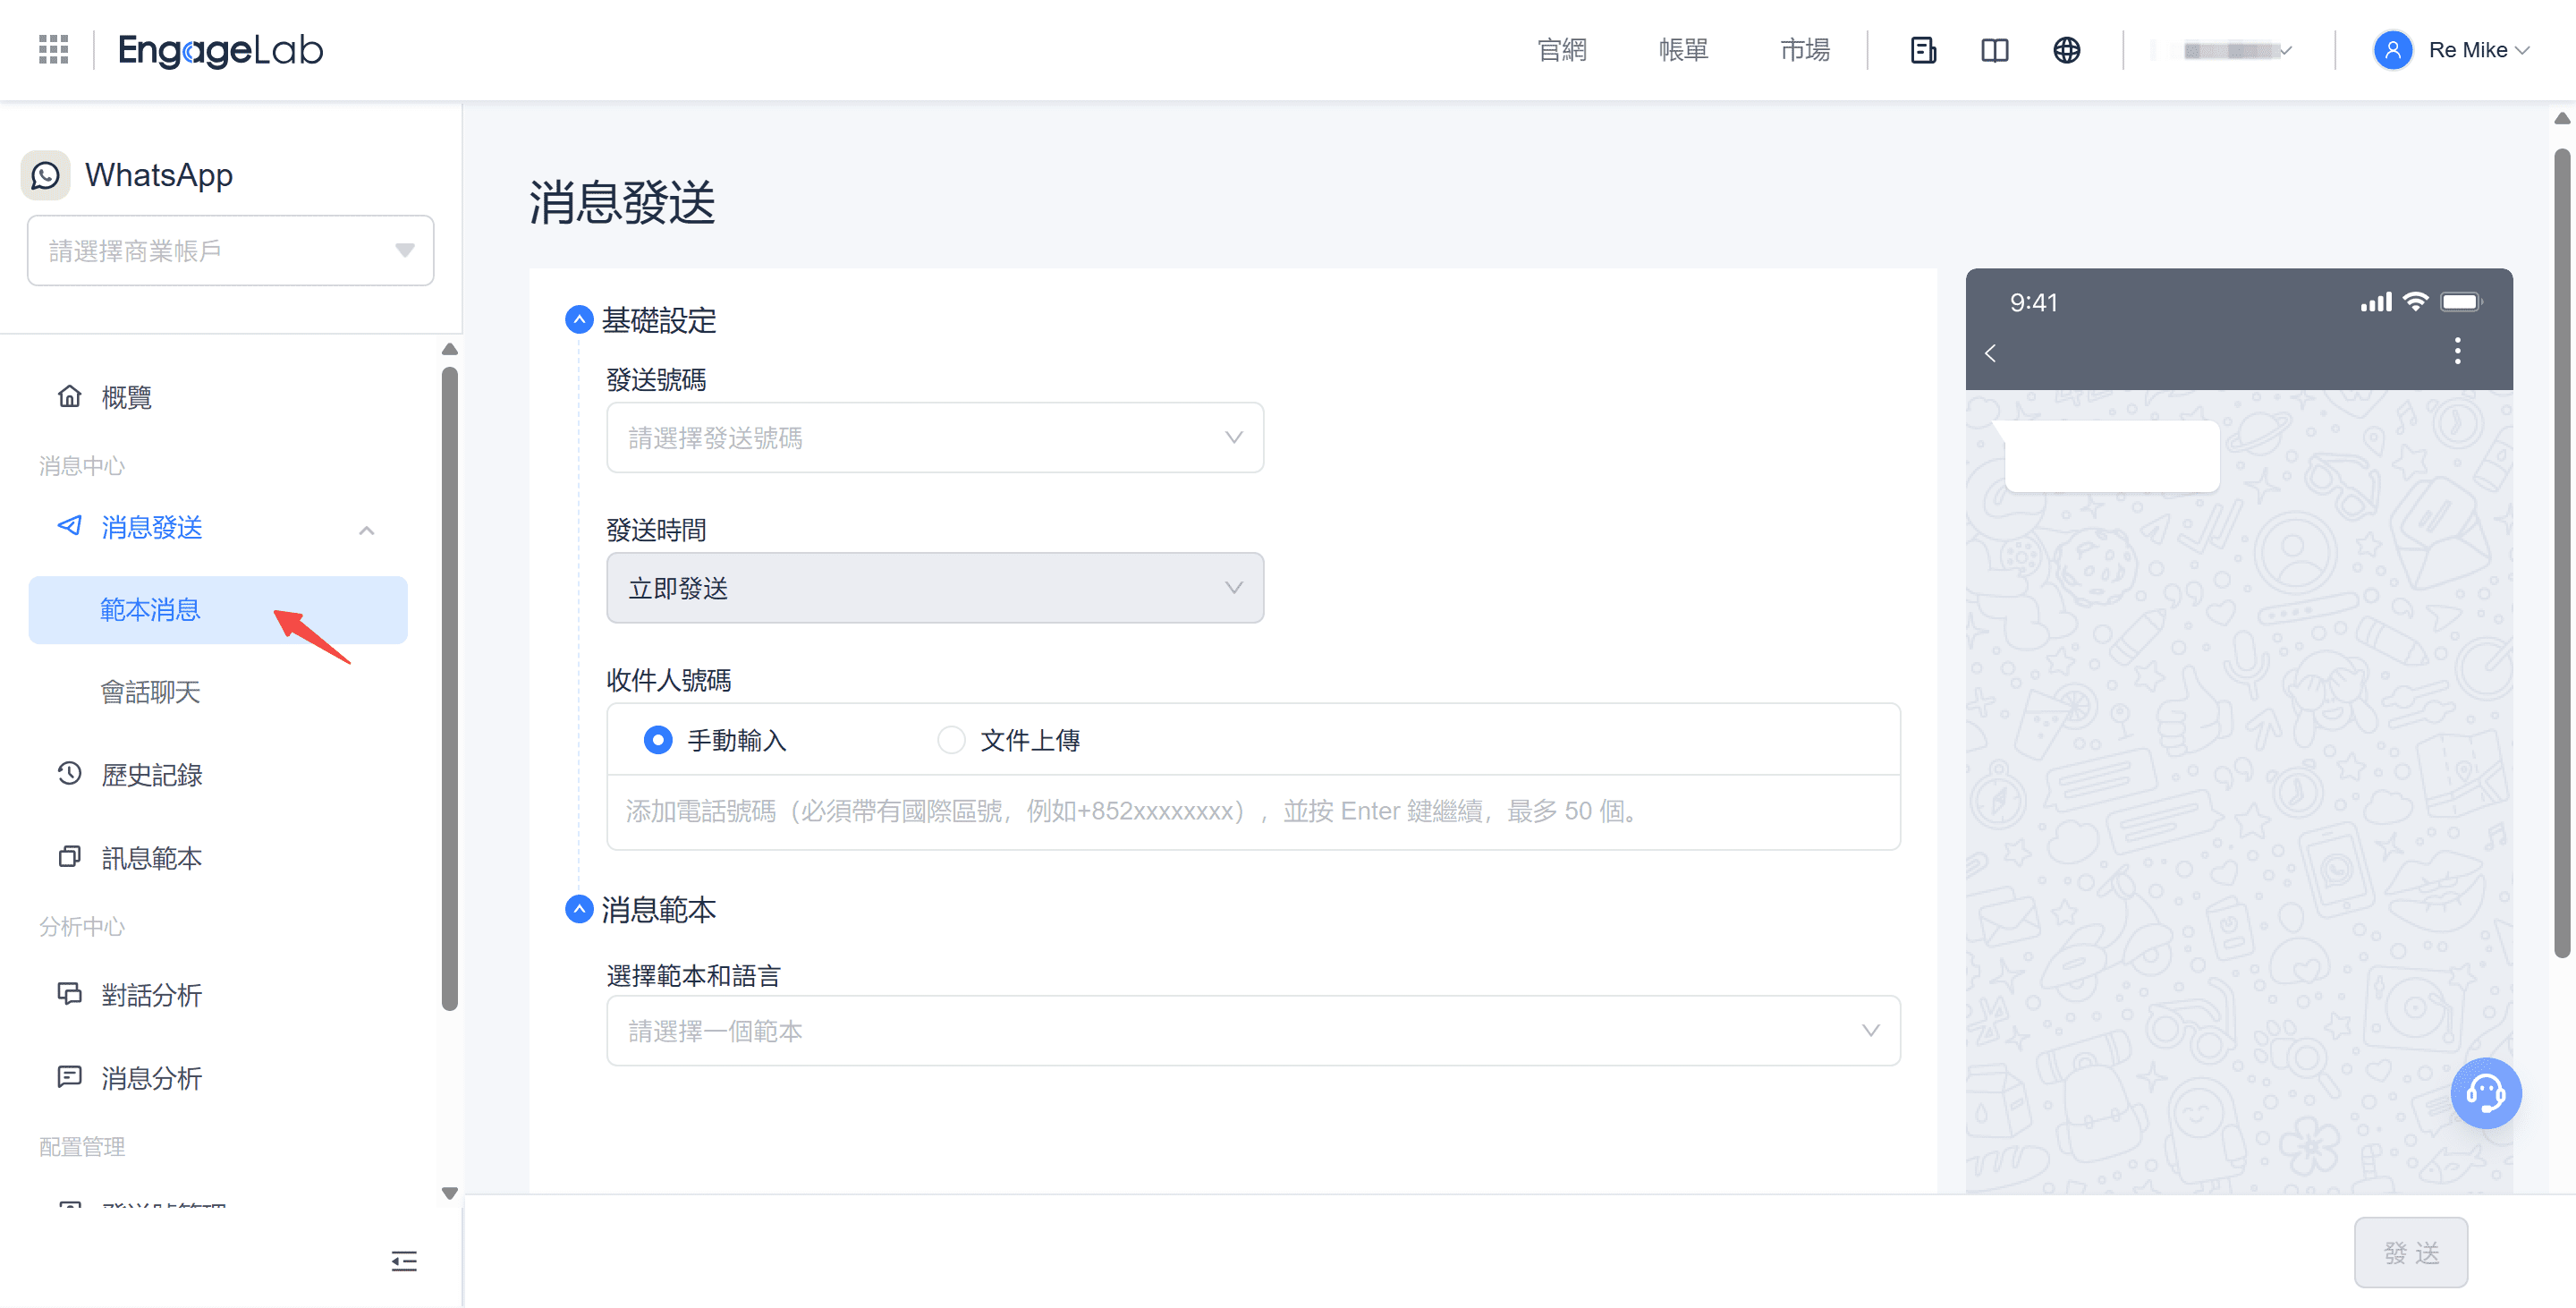Click the chat bubbles icon beside 對話分析
The width and height of the screenshot is (2576, 1308).
tap(69, 993)
